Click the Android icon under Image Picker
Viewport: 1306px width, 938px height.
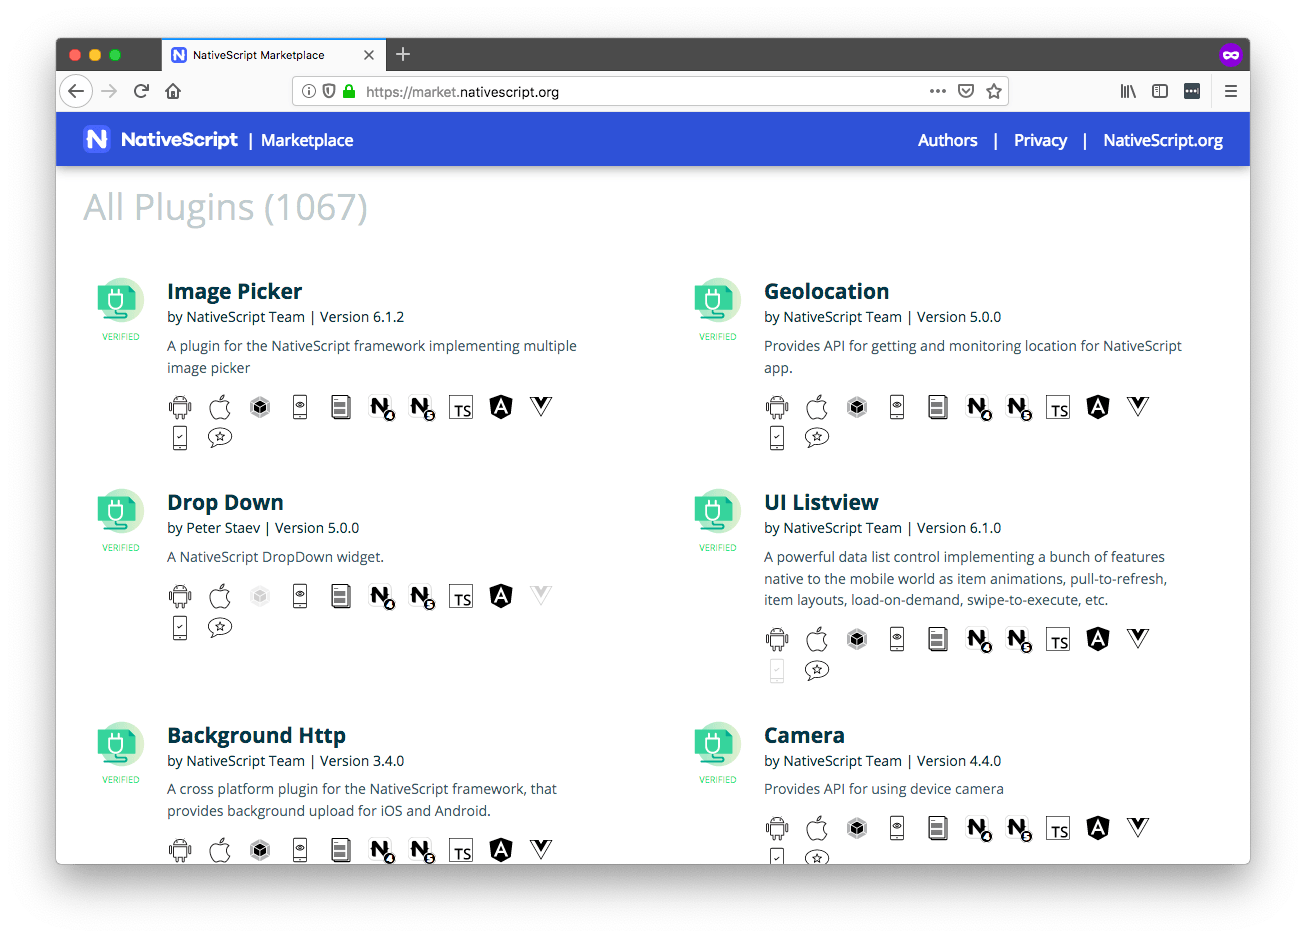[x=180, y=407]
